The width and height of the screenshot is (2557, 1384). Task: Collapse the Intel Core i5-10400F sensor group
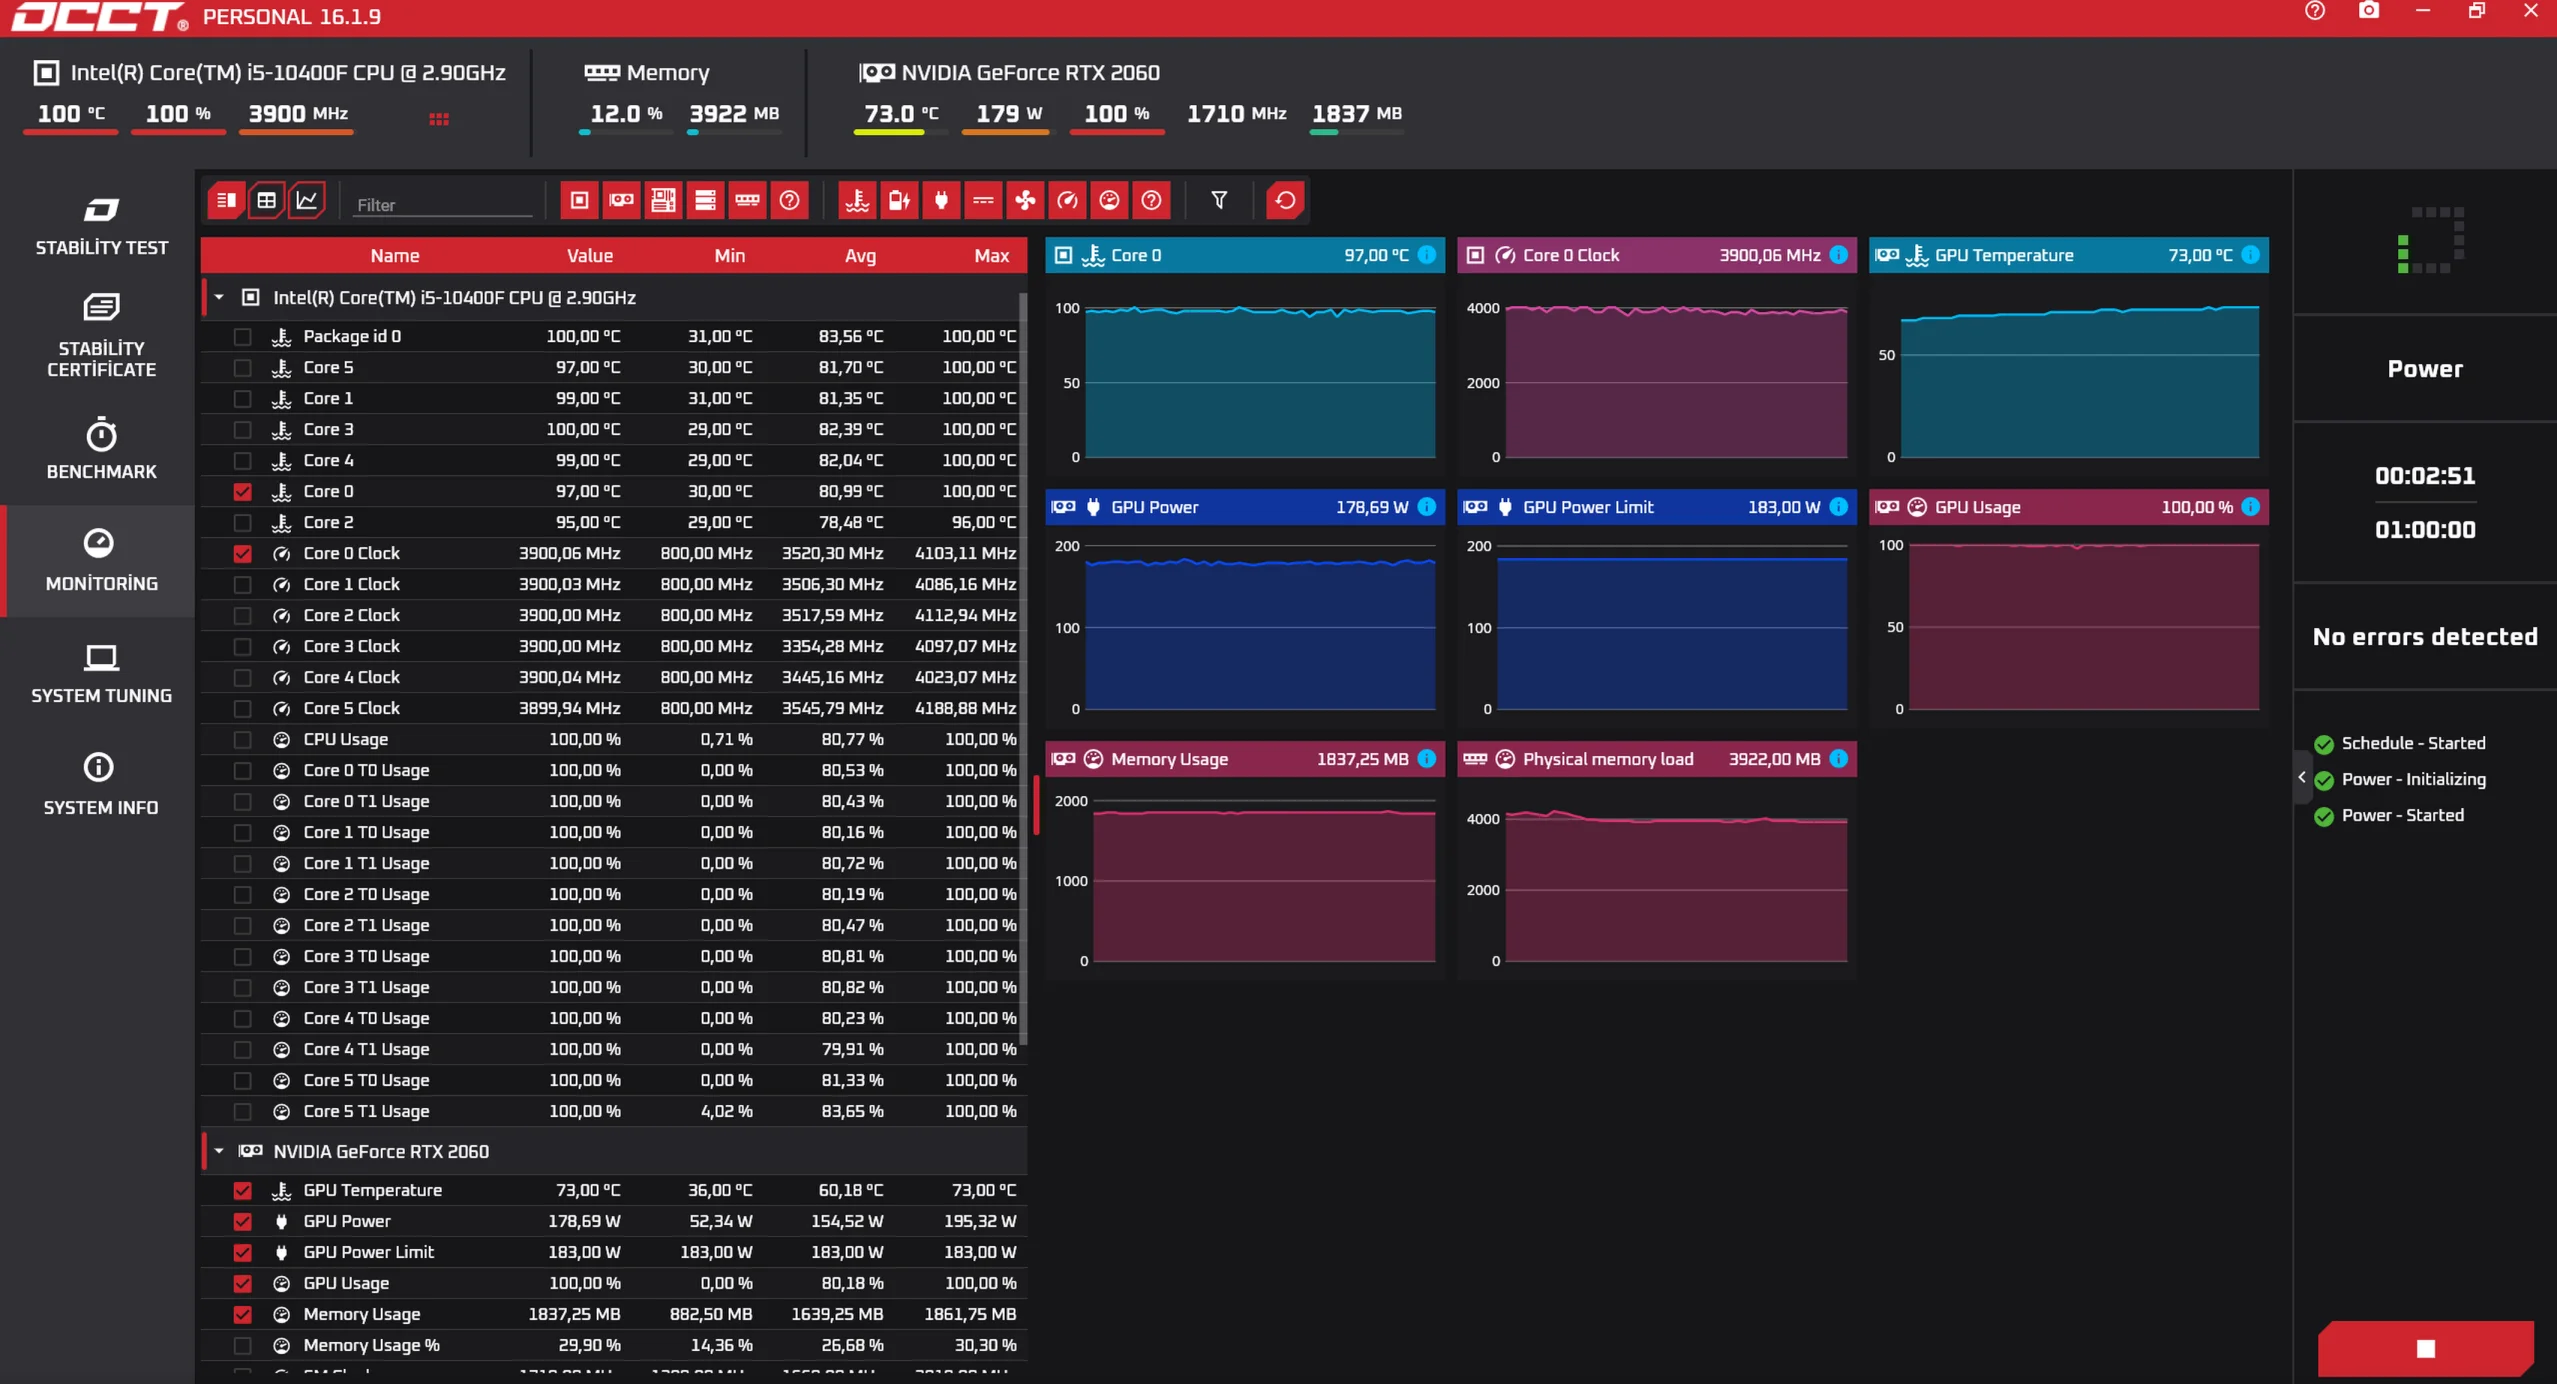[x=219, y=298]
